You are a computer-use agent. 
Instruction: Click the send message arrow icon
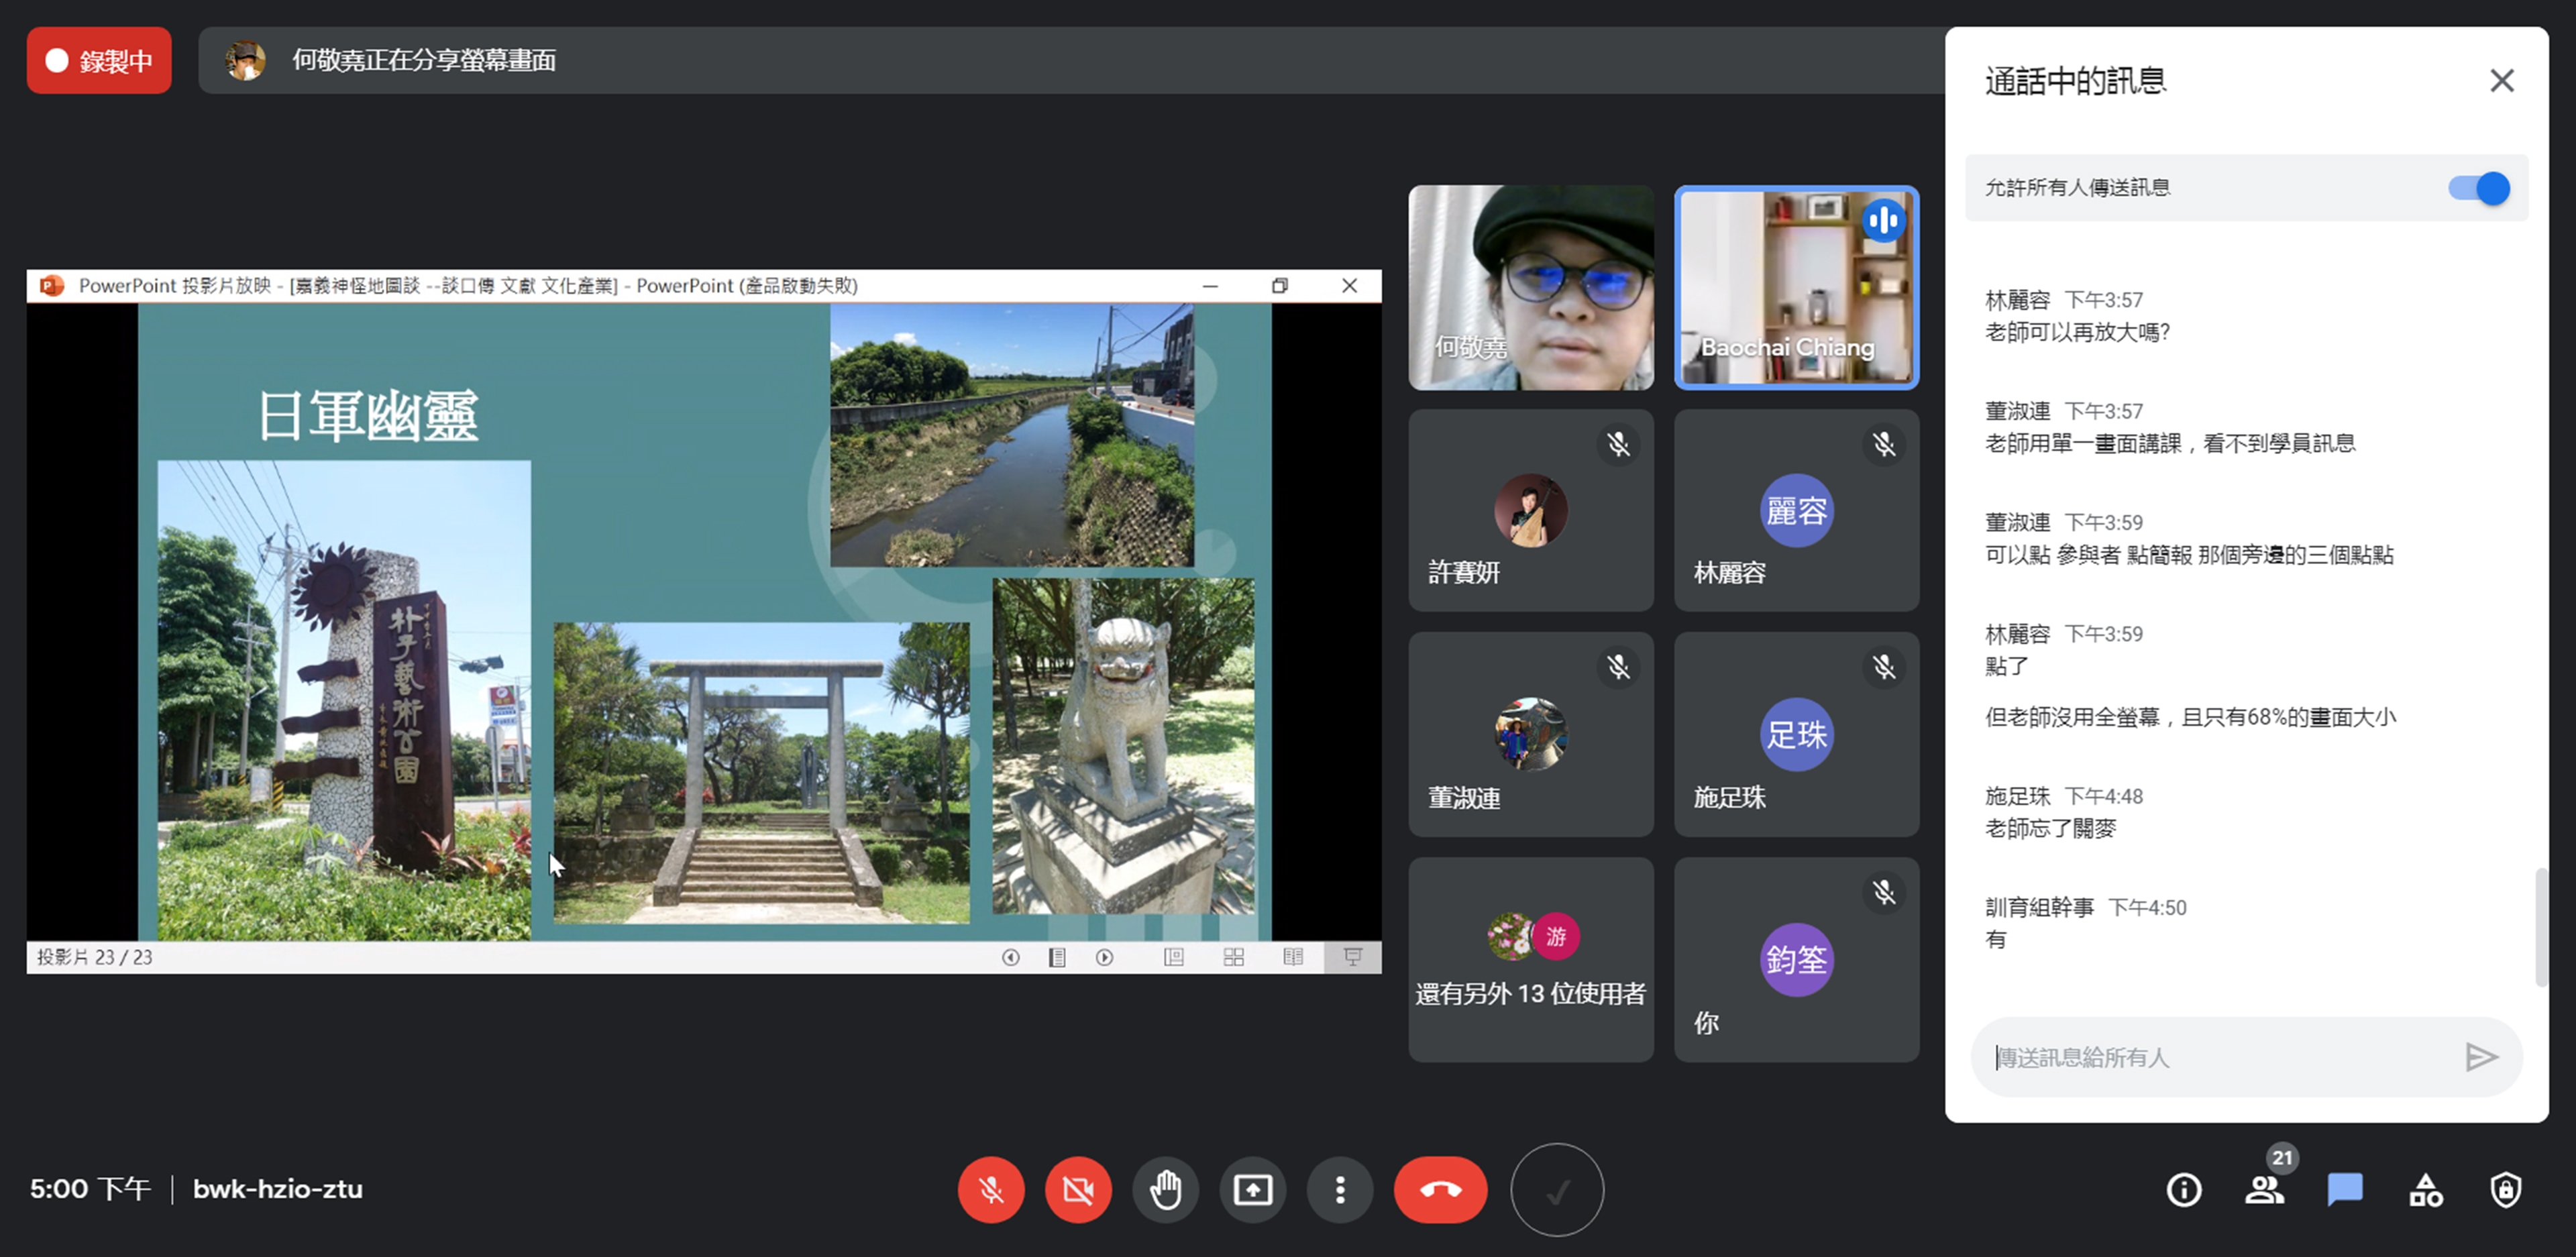click(2481, 1057)
